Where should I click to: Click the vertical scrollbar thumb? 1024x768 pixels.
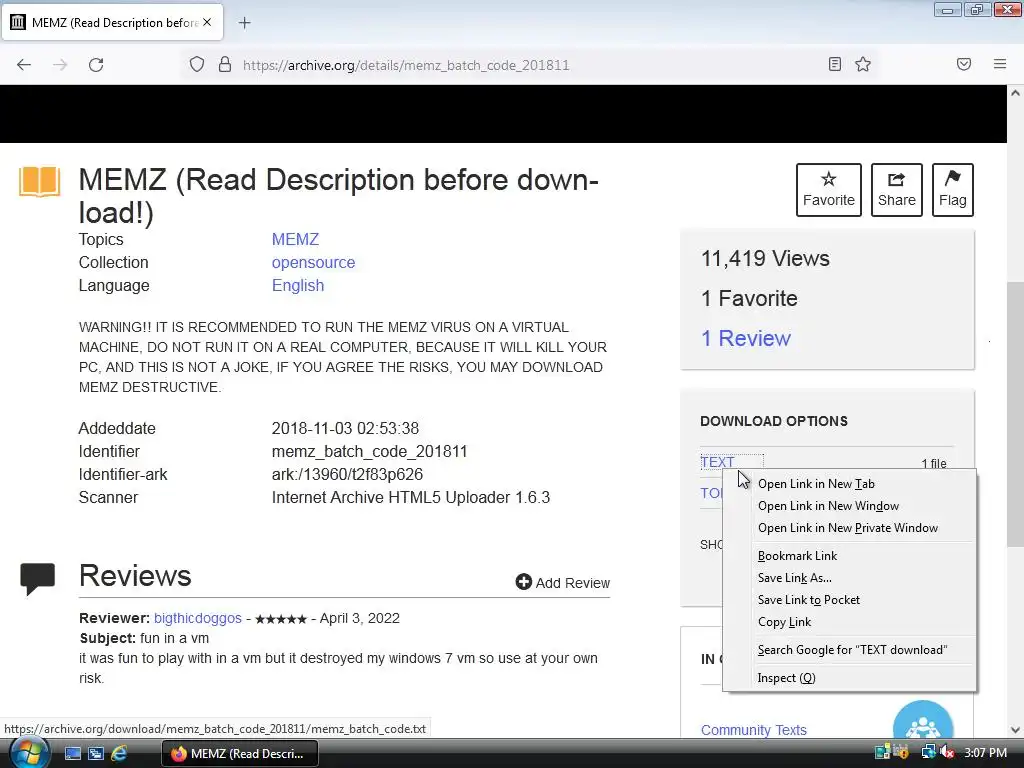[x=1016, y=414]
